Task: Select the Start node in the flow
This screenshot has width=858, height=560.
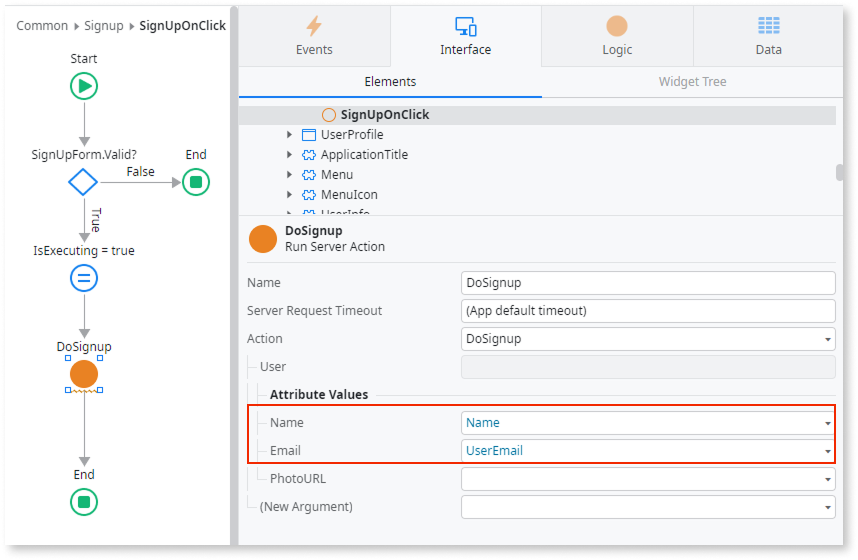Action: click(84, 86)
